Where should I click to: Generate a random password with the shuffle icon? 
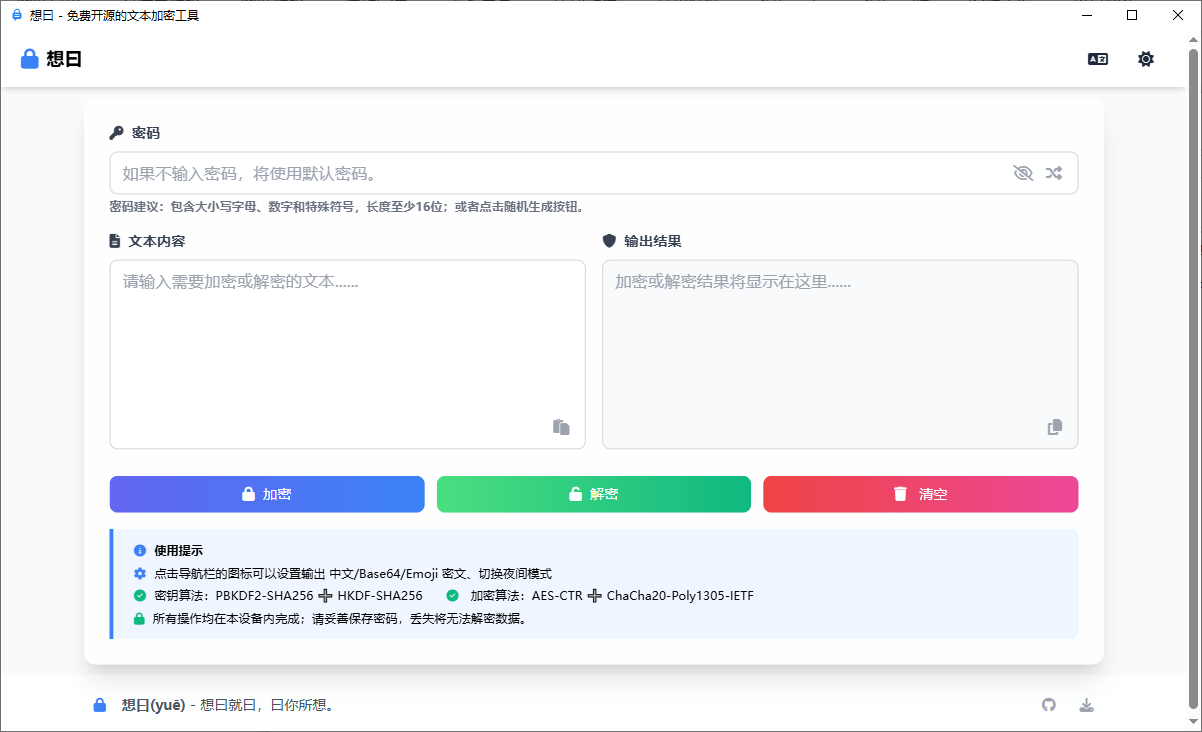tap(1053, 172)
